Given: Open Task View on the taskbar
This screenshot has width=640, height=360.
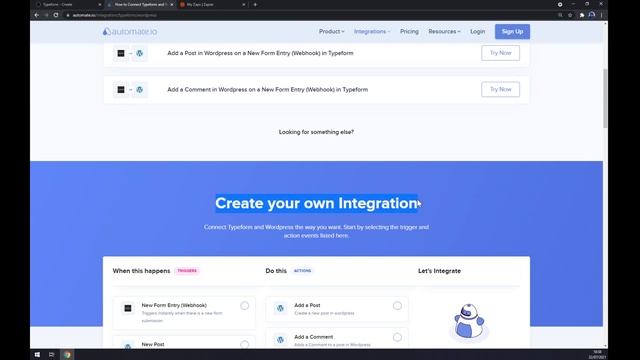Looking at the screenshot, I should [51, 355].
